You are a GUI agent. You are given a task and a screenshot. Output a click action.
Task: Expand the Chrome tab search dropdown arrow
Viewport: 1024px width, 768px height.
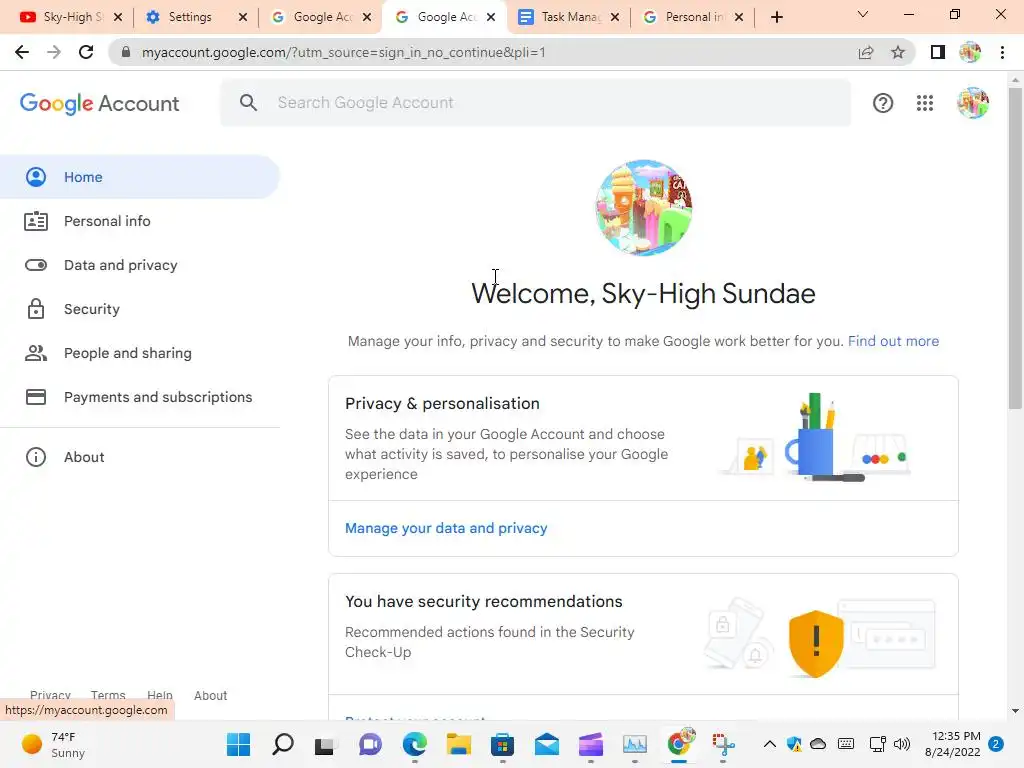[x=863, y=14]
